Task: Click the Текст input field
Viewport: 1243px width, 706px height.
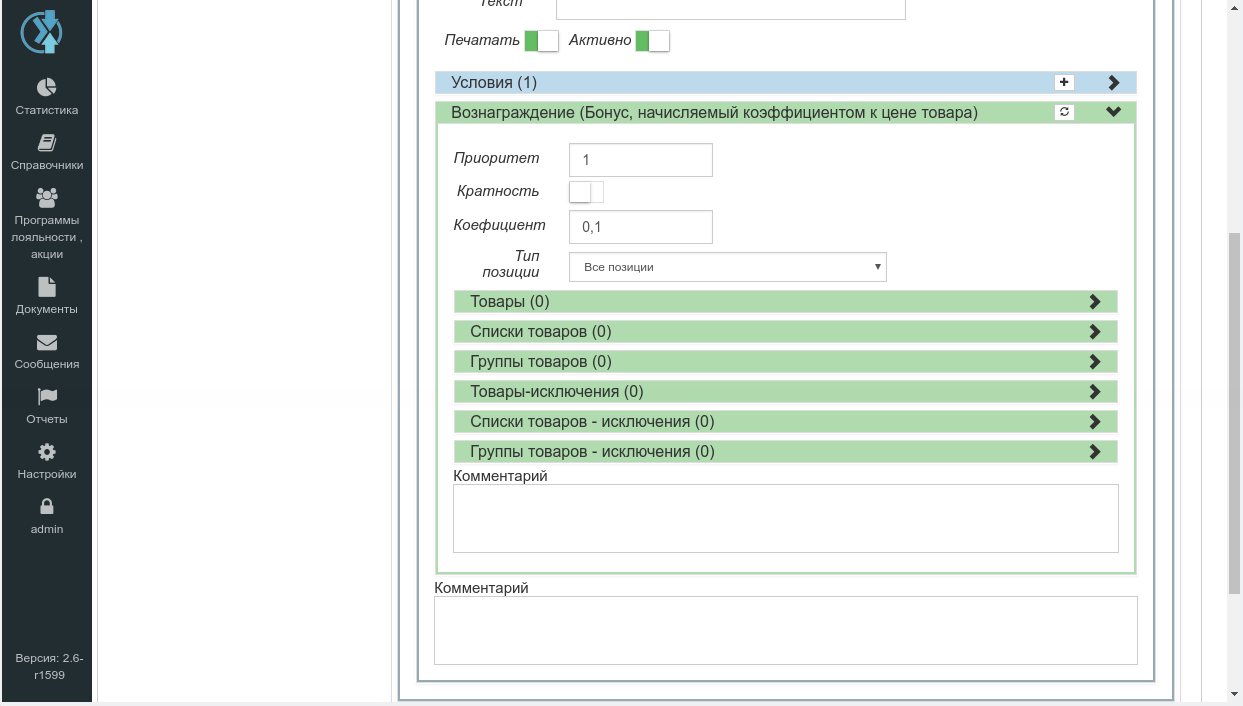Action: tap(731, 9)
